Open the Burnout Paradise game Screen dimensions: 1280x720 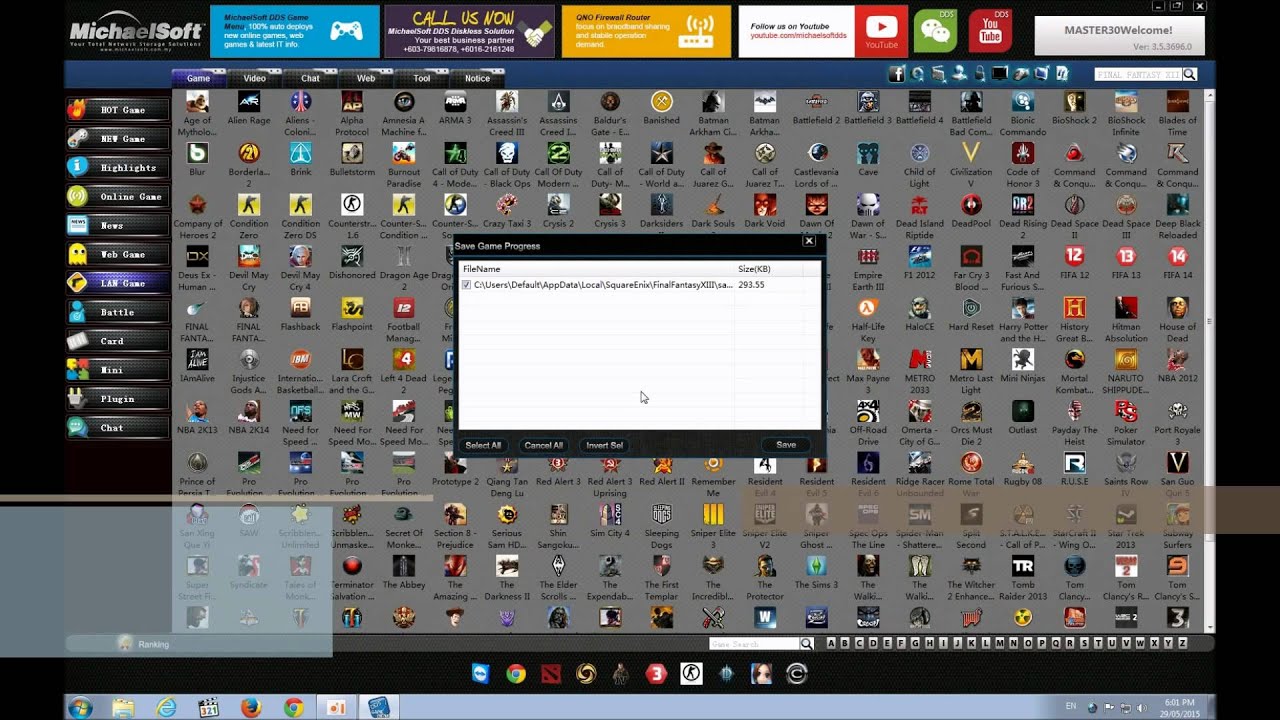tap(404, 153)
